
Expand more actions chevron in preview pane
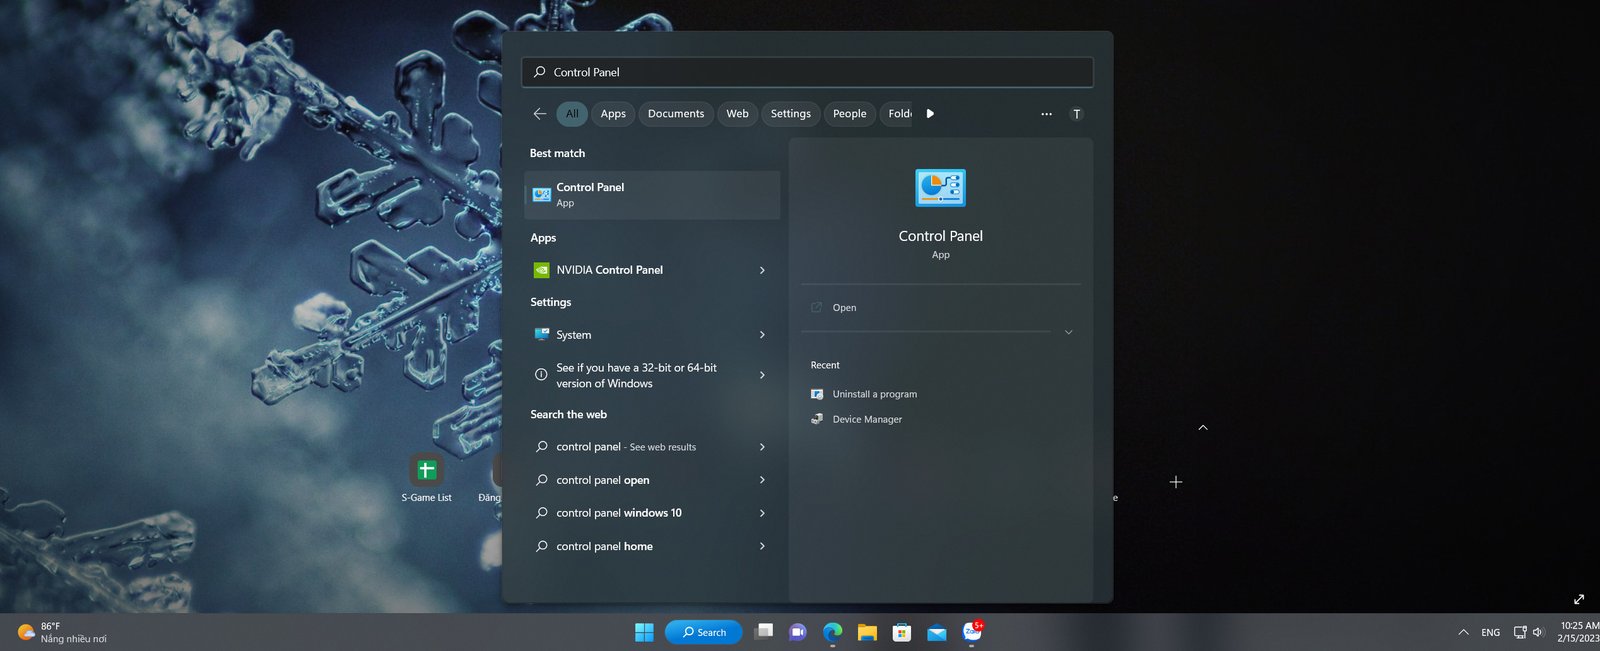click(1068, 332)
